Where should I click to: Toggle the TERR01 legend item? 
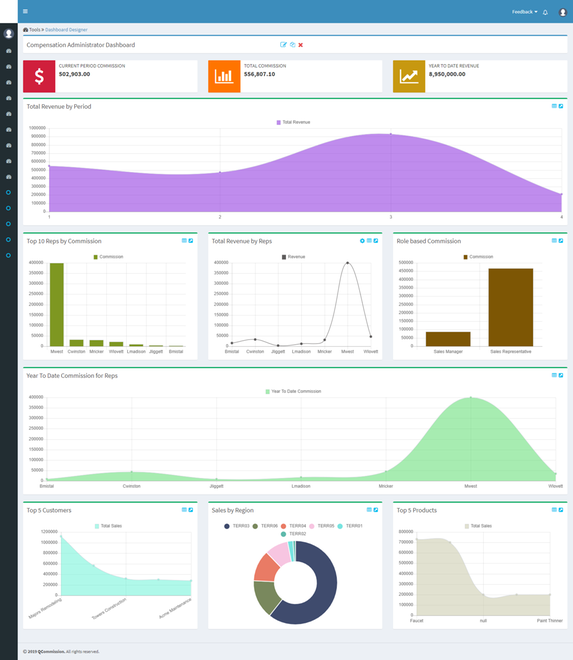[x=350, y=526]
